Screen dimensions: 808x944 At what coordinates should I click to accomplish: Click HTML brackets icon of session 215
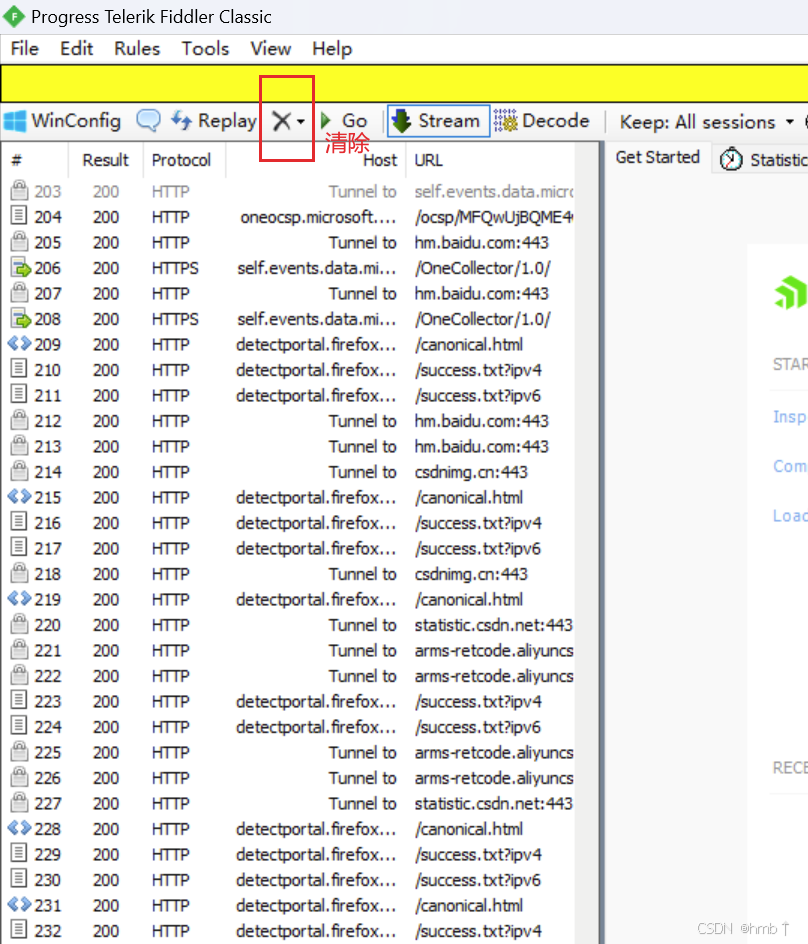[19, 497]
